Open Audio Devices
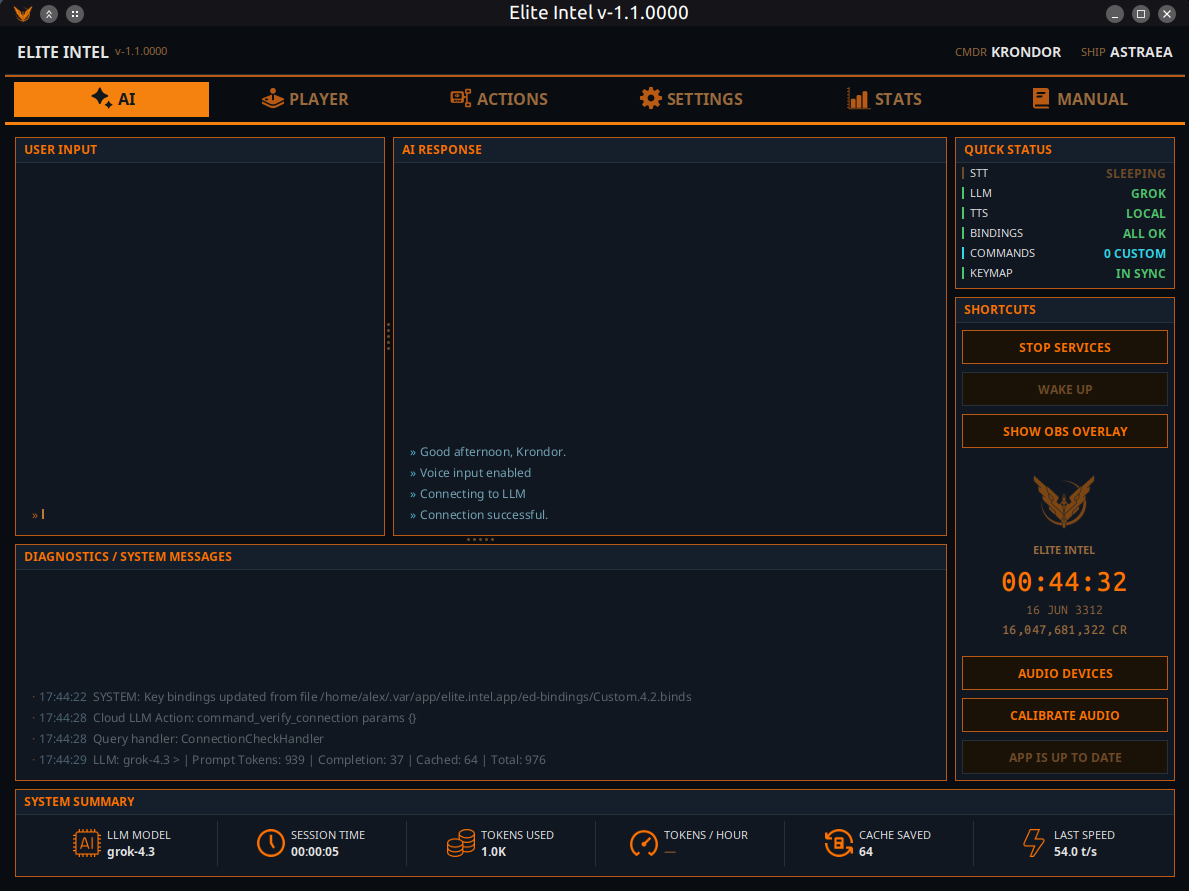The width and height of the screenshot is (1189, 891). tap(1065, 673)
